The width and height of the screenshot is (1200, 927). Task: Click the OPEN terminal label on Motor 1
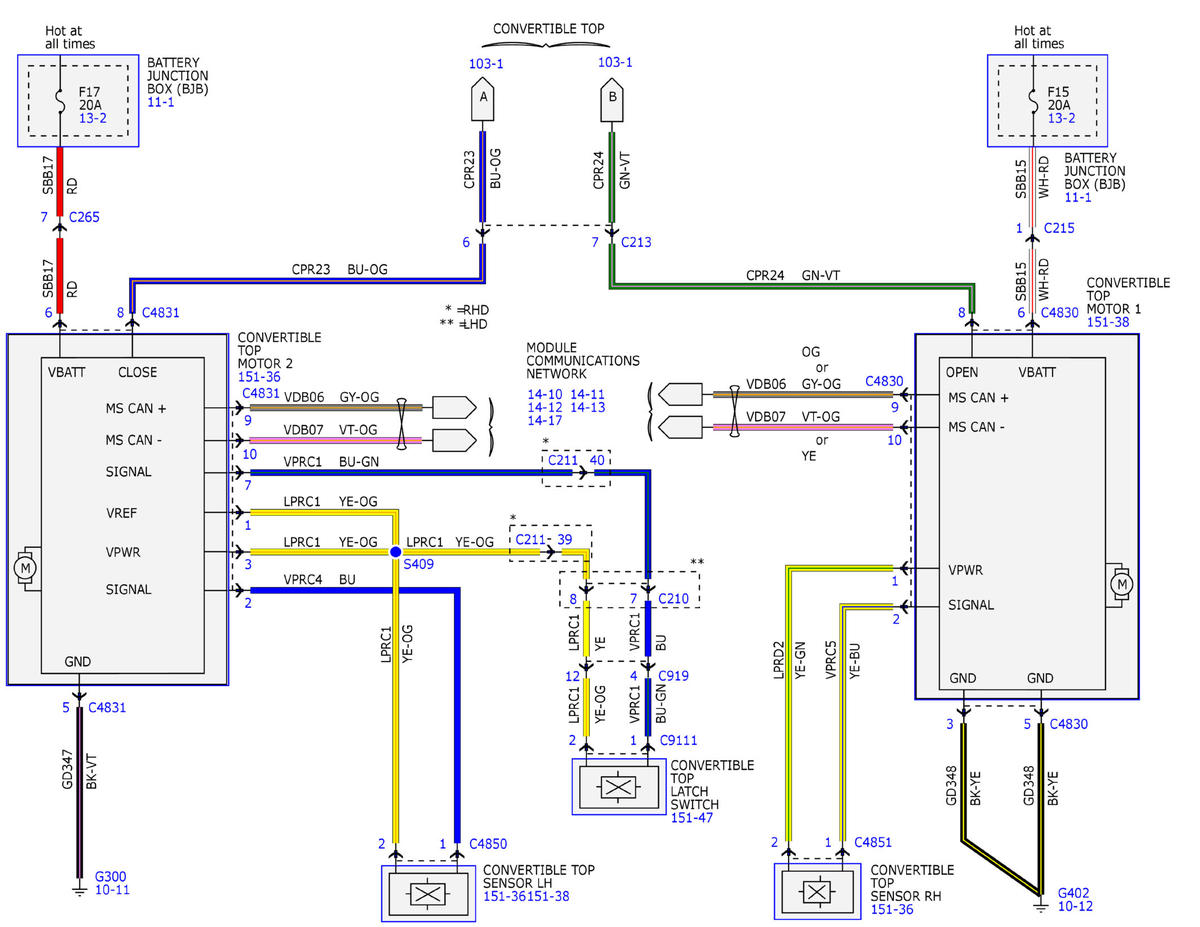[x=962, y=372]
